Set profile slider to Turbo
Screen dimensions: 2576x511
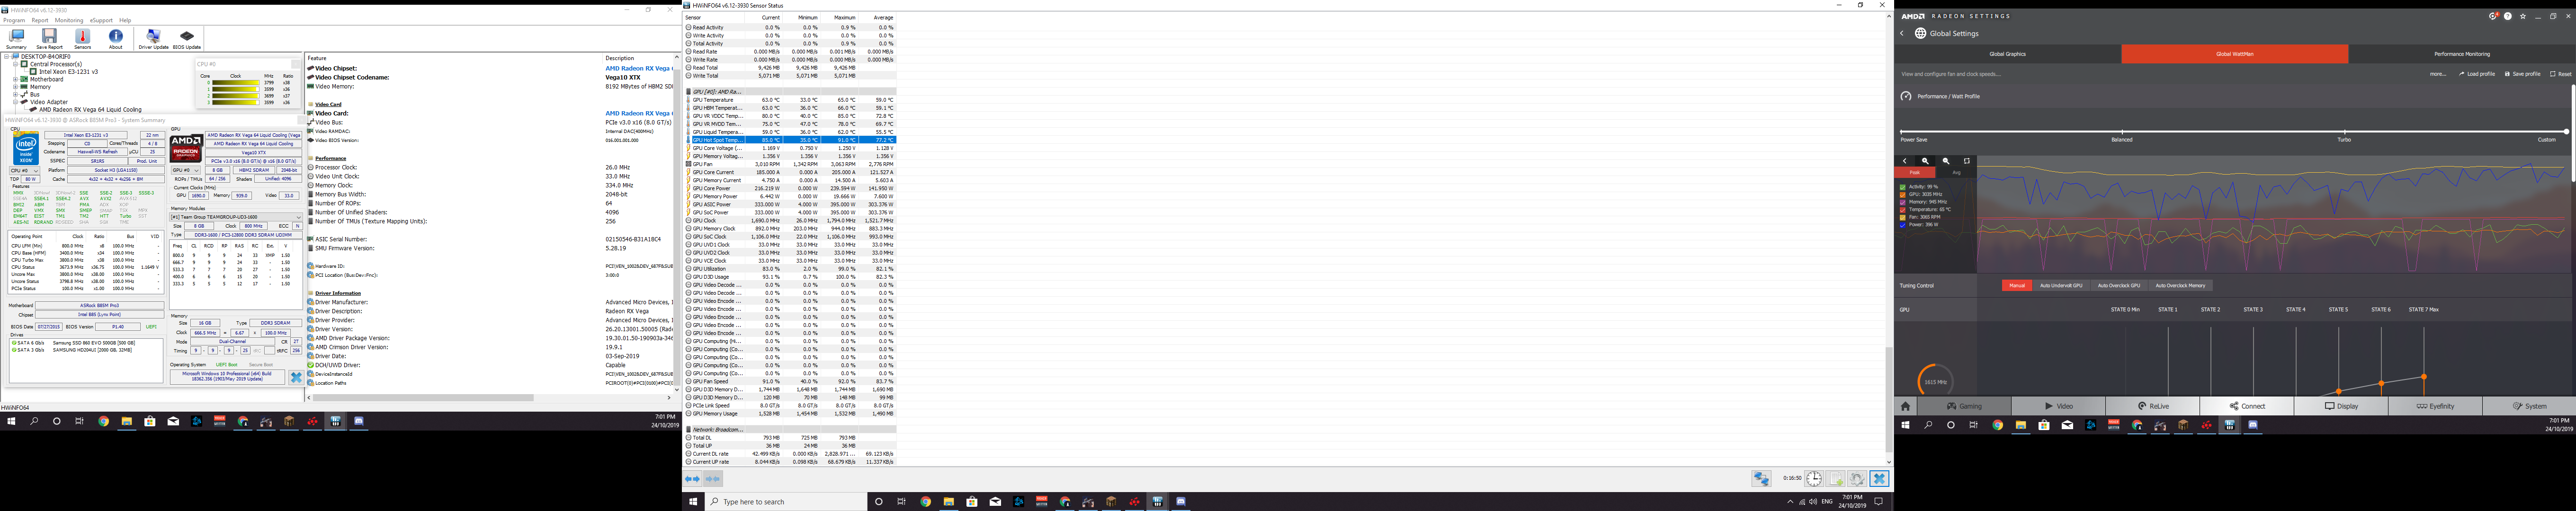tap(2344, 131)
